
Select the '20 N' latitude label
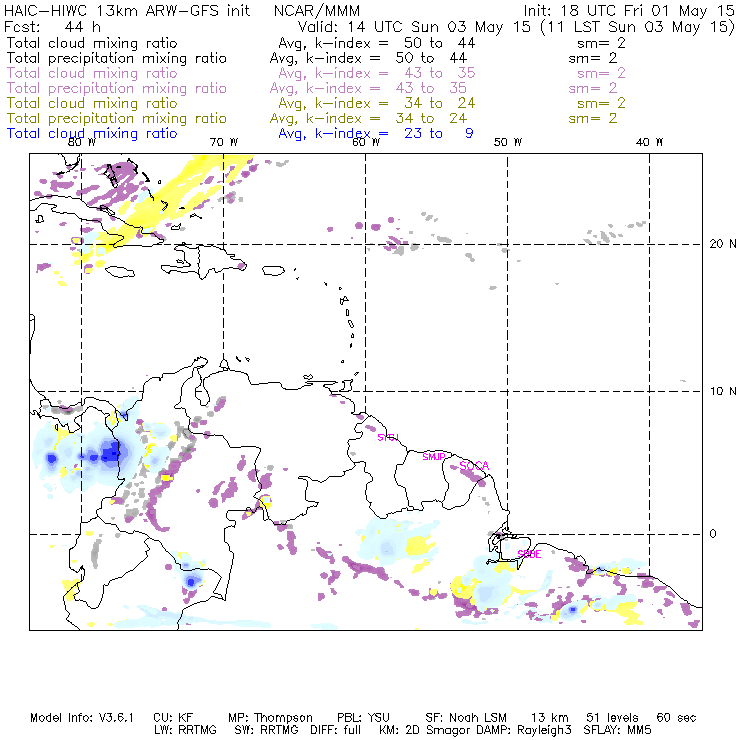[x=723, y=244]
